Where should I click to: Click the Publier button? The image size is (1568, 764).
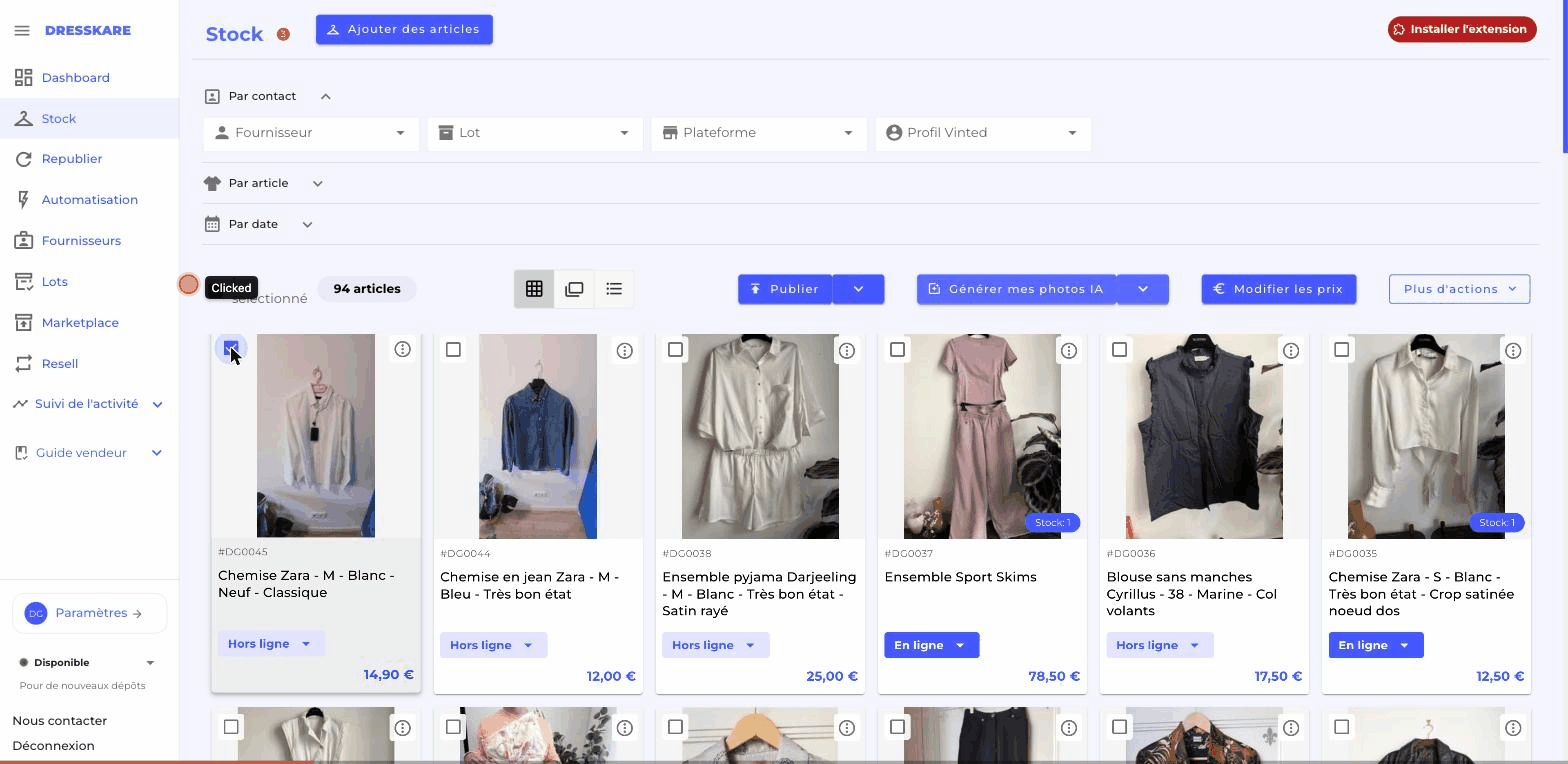click(x=785, y=289)
